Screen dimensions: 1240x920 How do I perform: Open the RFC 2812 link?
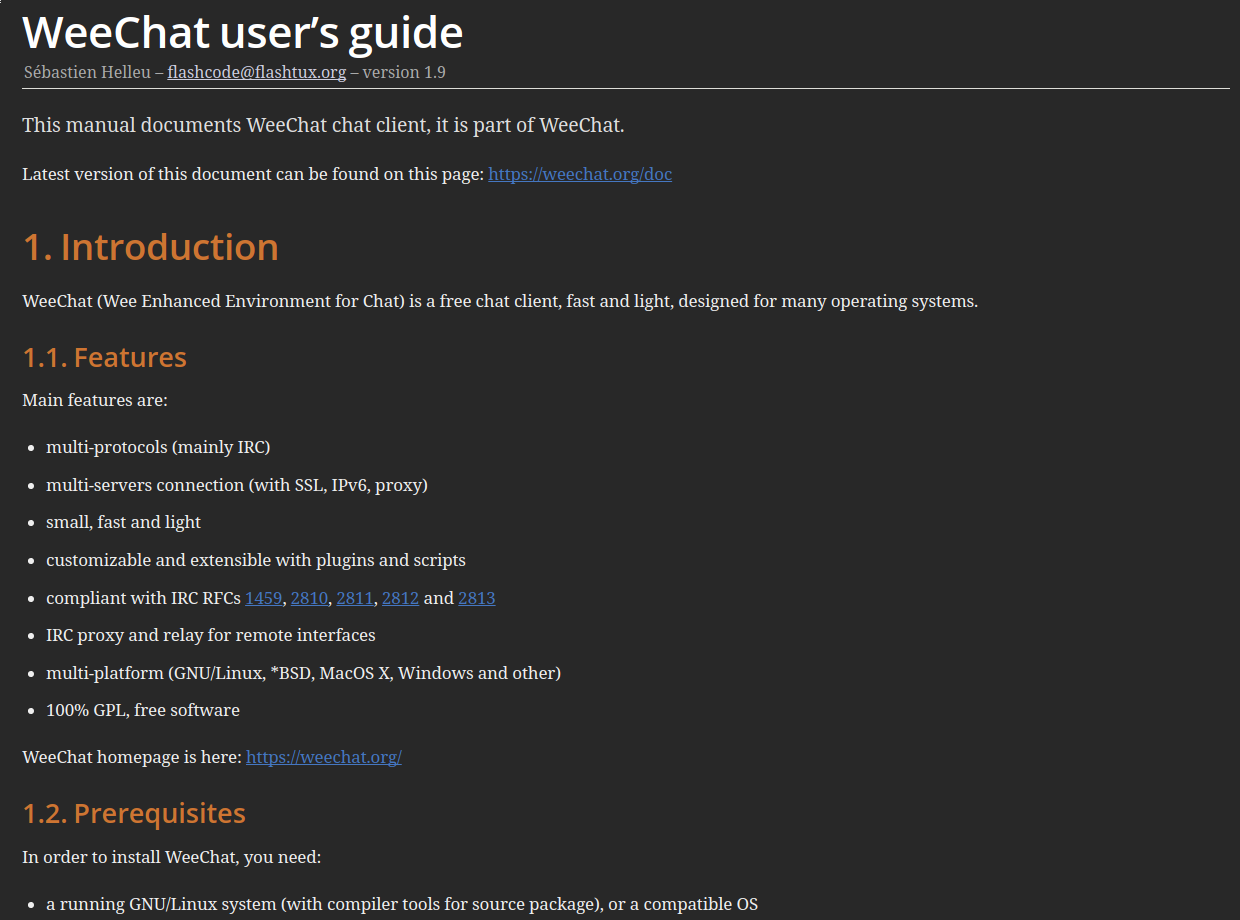coord(400,598)
